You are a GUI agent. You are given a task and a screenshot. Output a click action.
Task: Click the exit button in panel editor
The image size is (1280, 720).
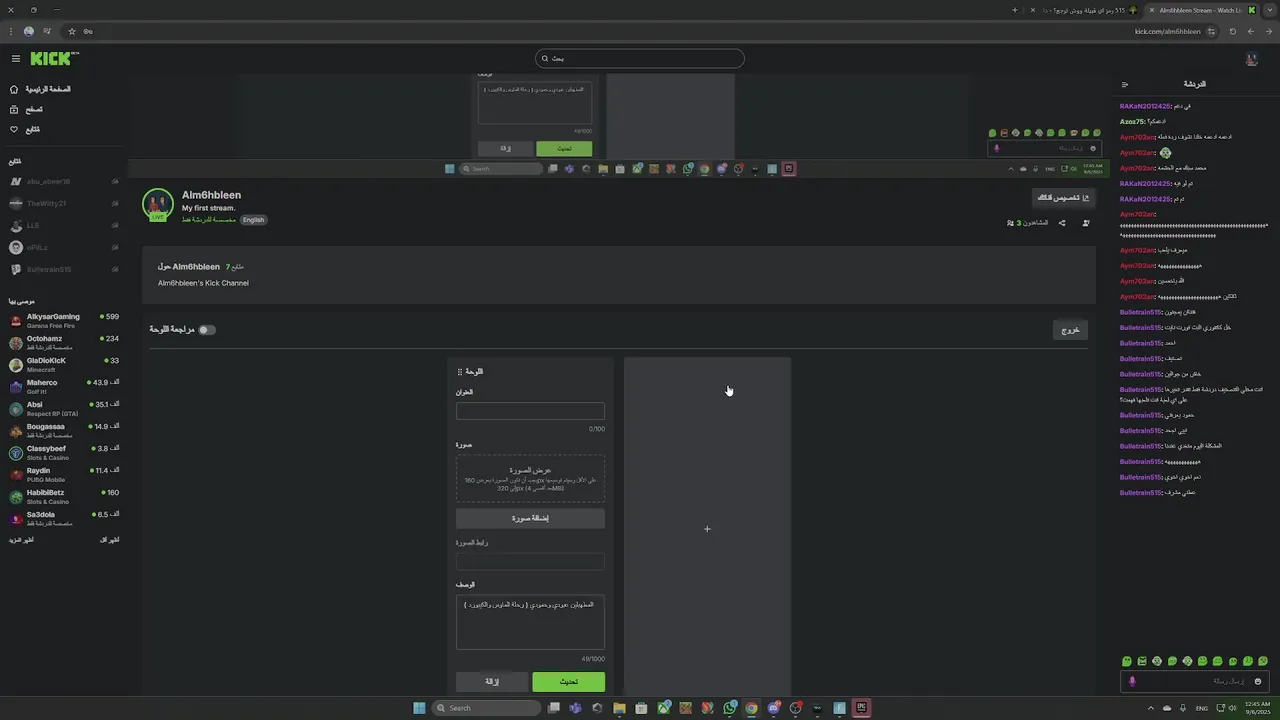[x=1070, y=330]
